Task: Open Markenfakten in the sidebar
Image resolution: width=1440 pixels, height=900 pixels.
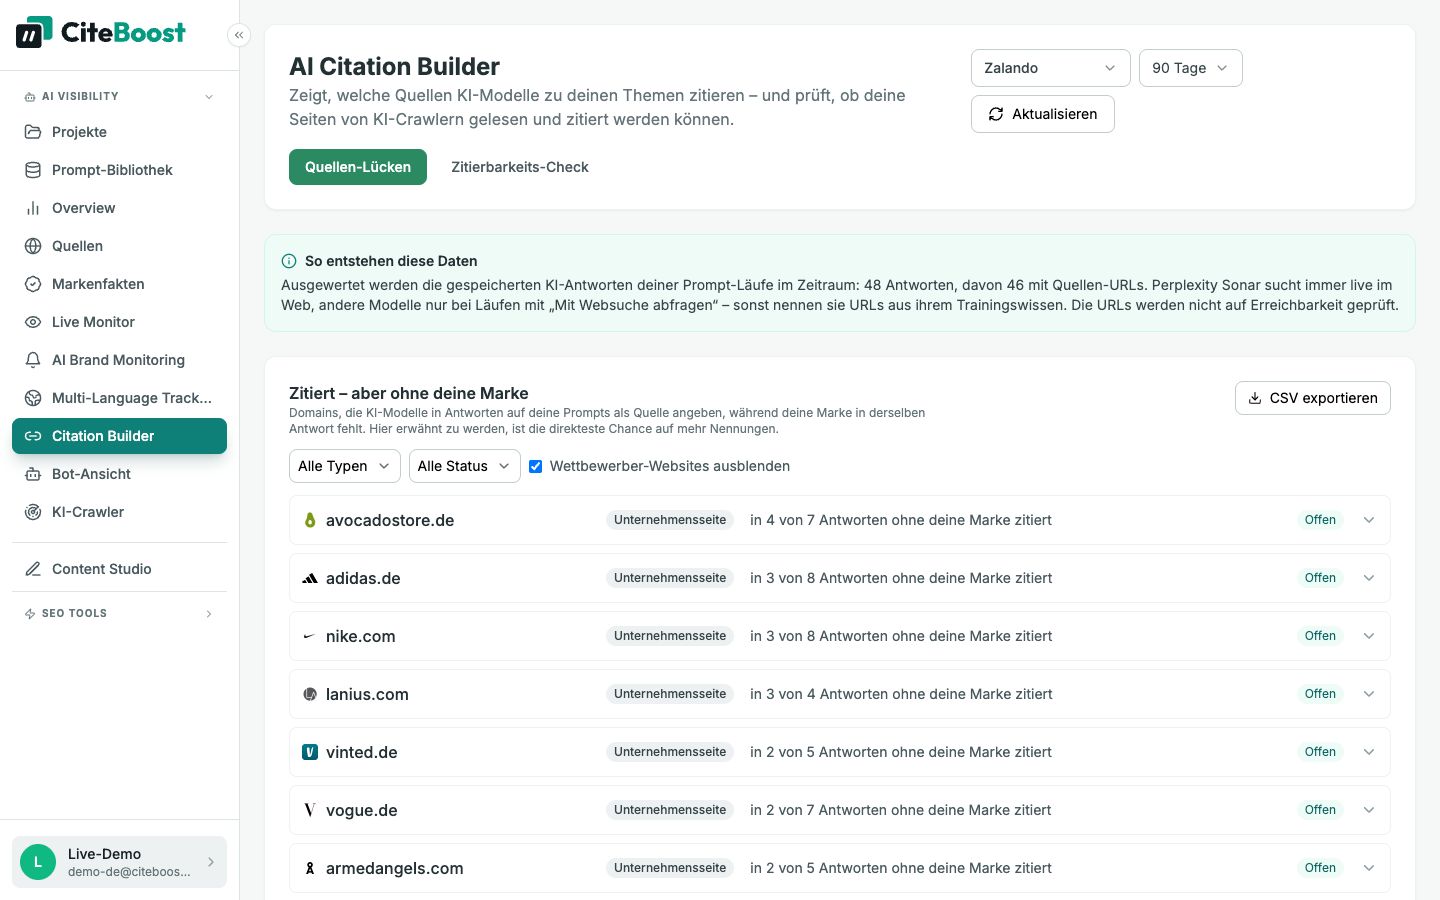Action: pyautogui.click(x=119, y=284)
